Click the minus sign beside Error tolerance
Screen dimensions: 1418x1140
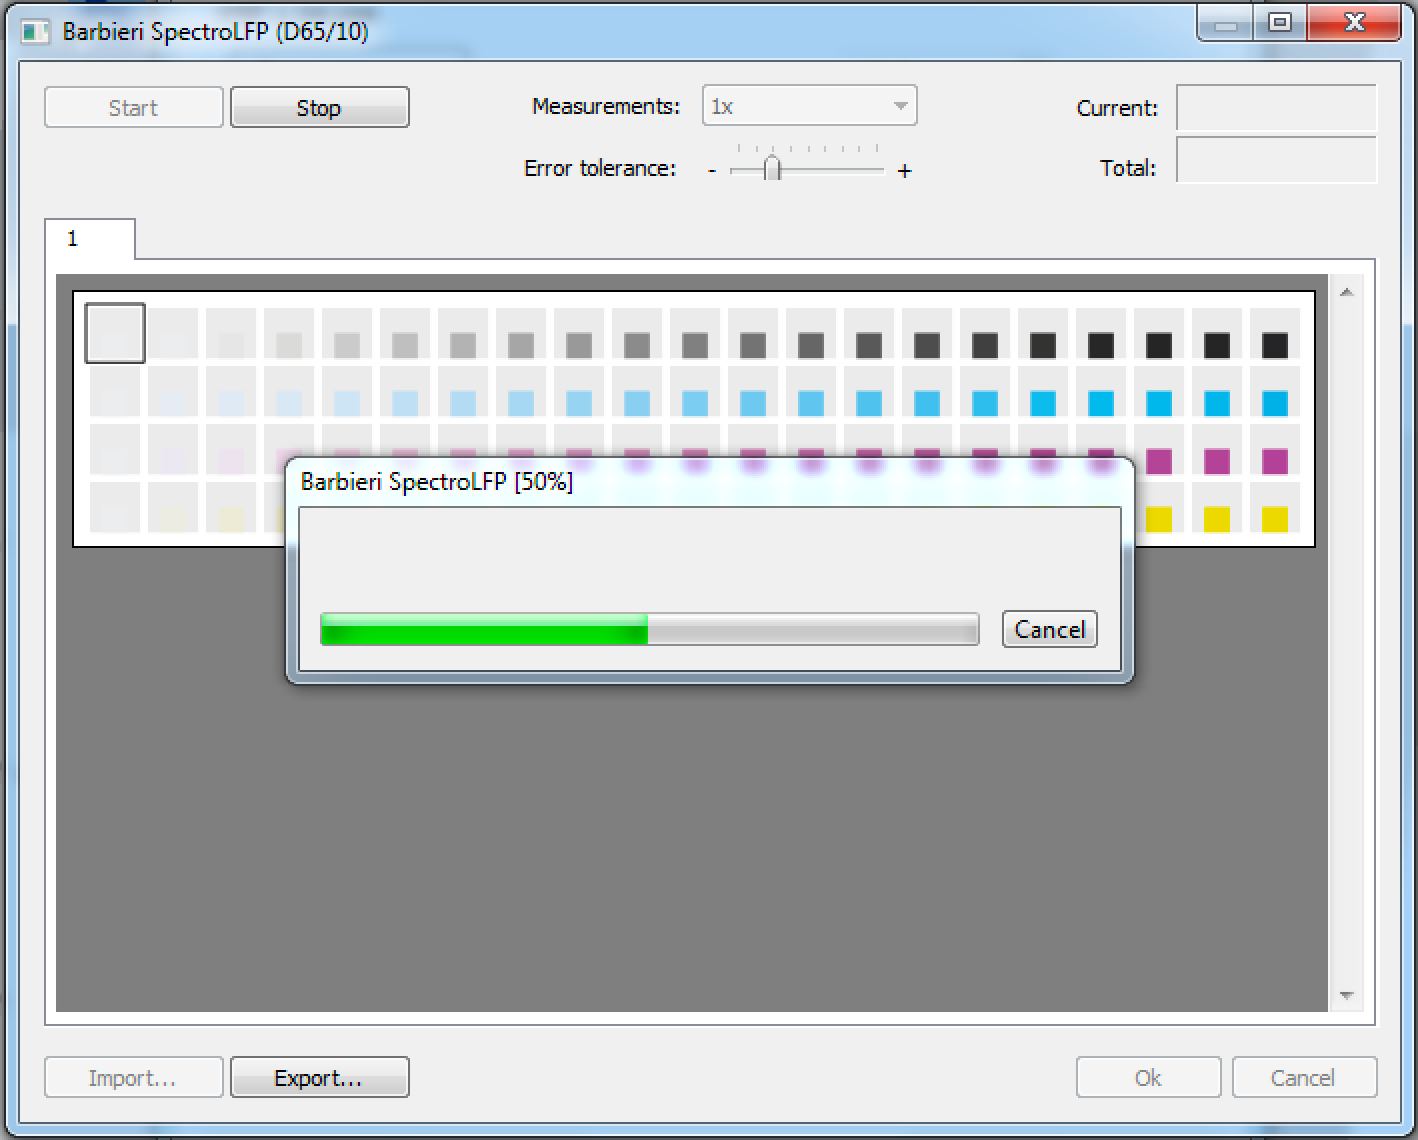(x=712, y=171)
